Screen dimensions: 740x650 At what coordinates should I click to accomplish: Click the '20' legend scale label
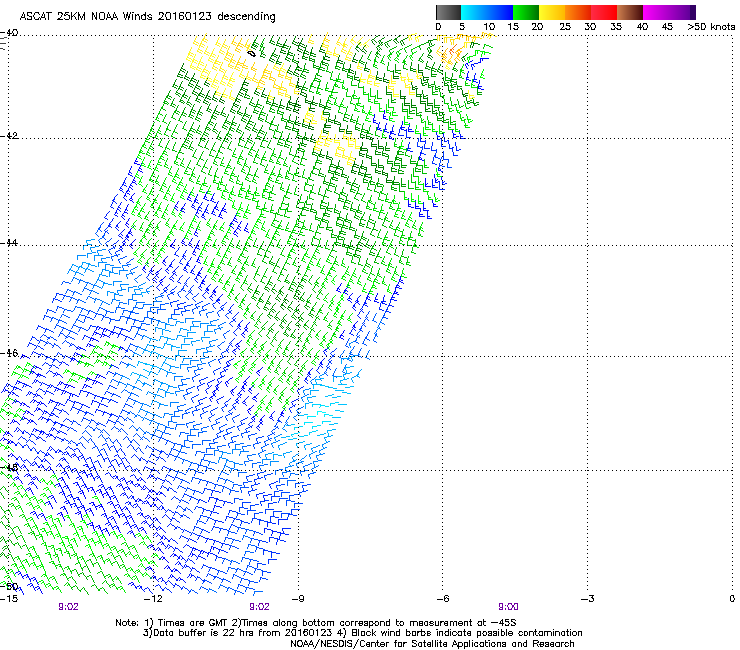pos(537,27)
